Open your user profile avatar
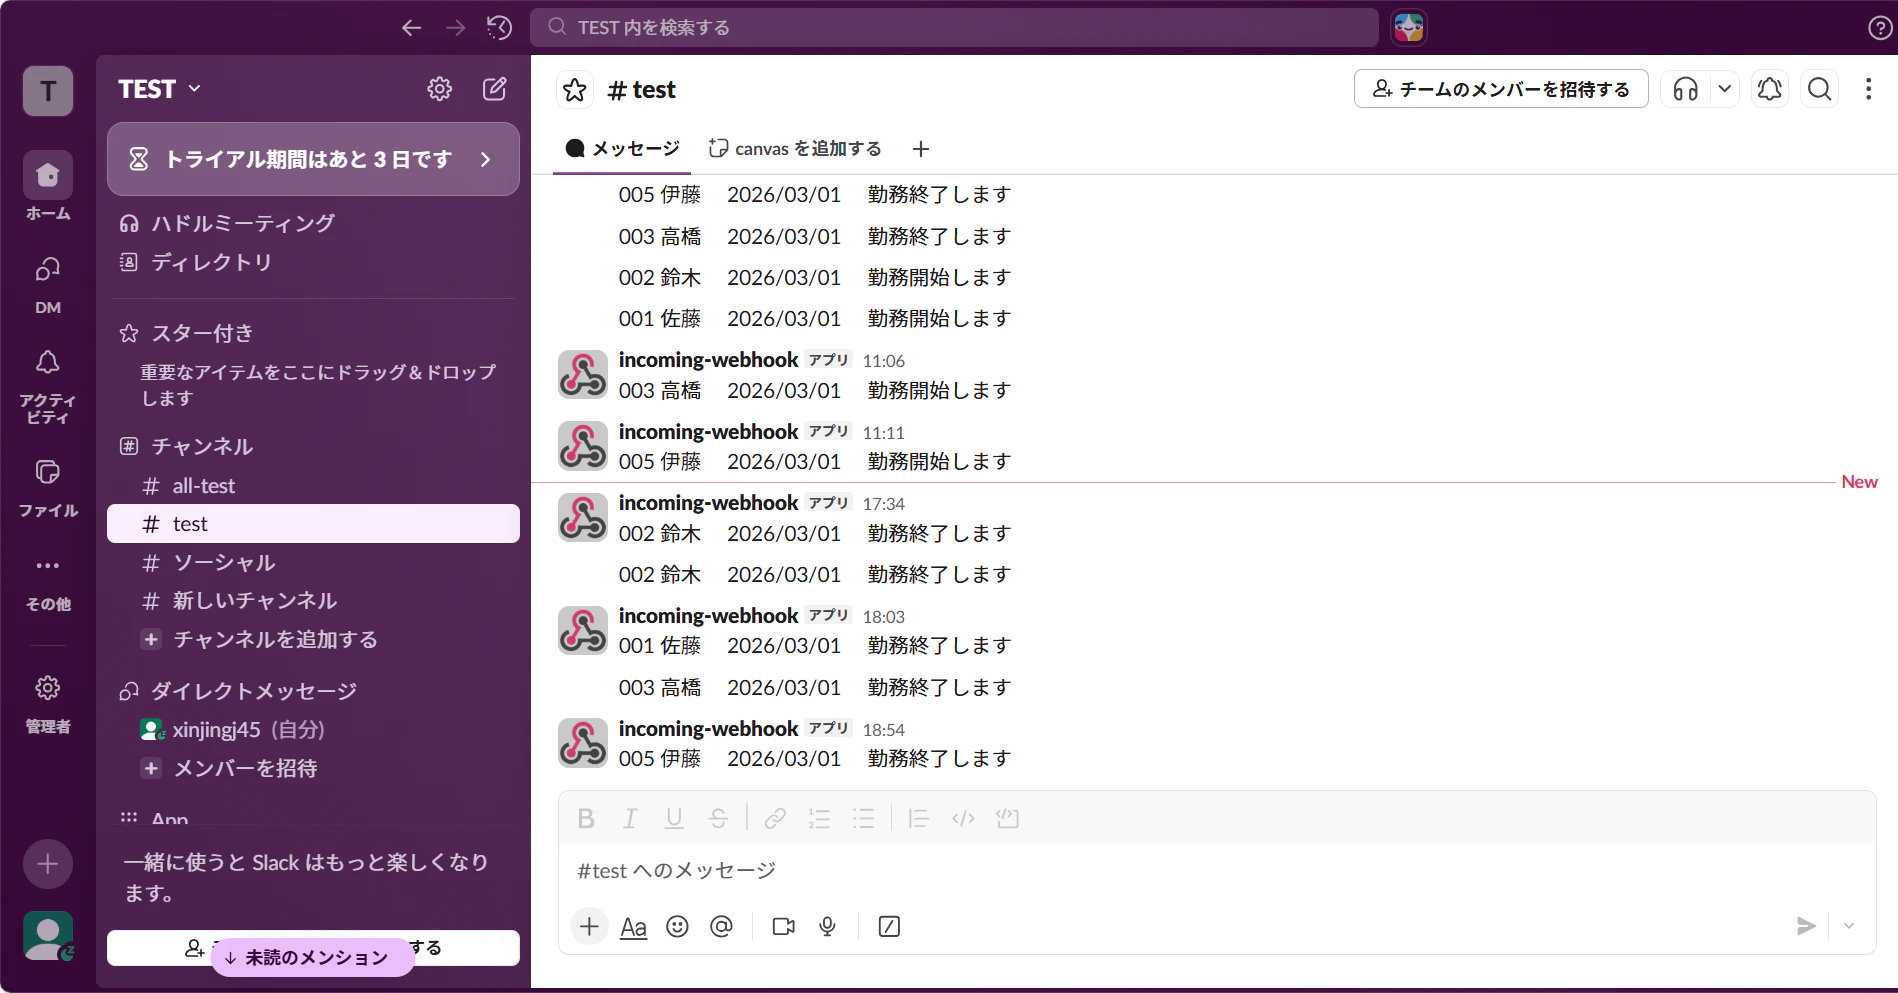Viewport: 1898px width, 993px height. coord(48,936)
